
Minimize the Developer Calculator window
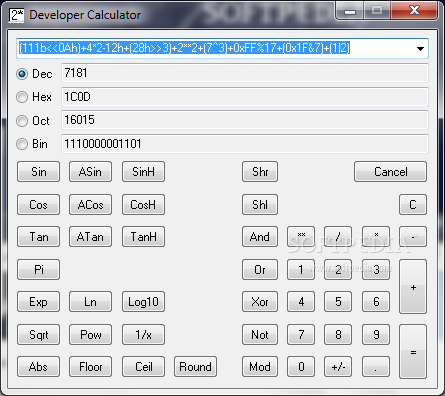(350, 11)
